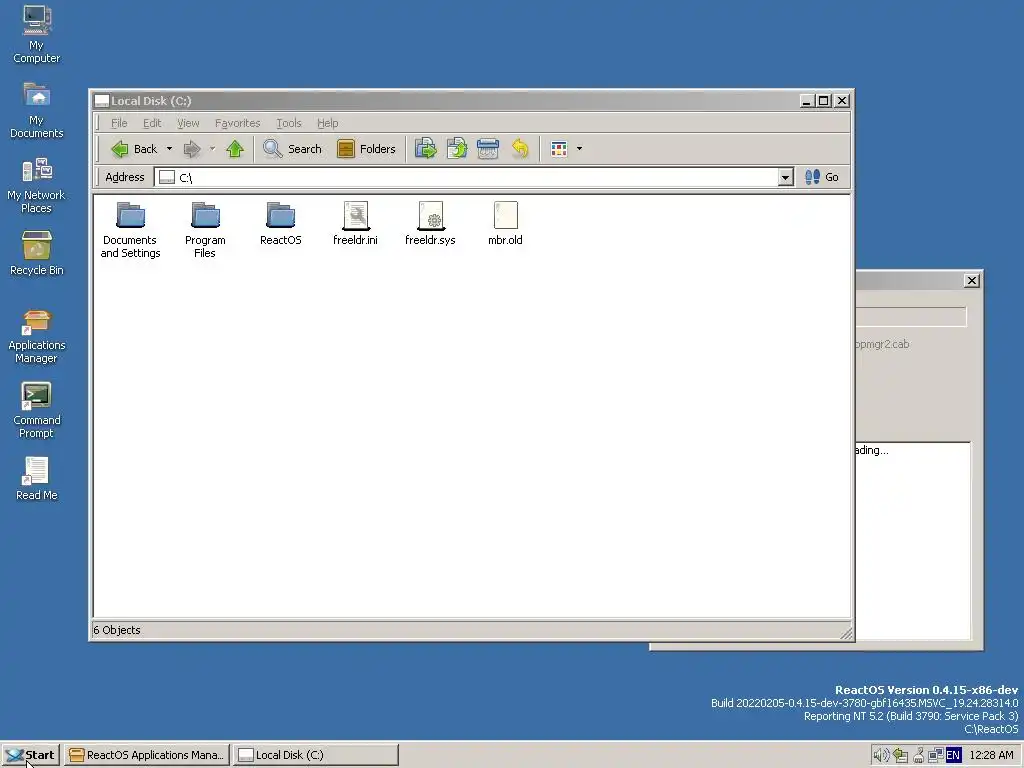
Task: Click the network connection tray icon
Action: [936, 755]
